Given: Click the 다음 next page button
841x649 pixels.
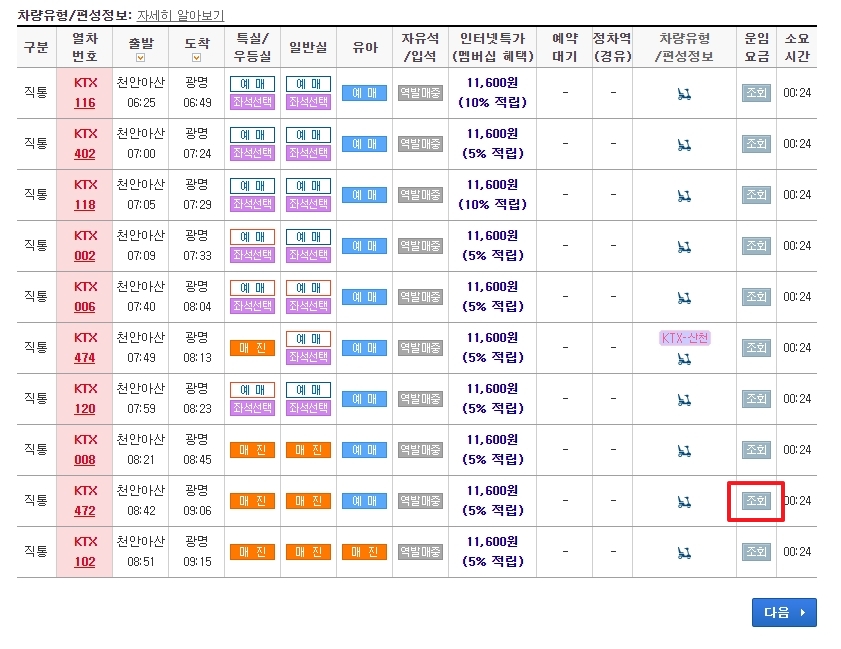Looking at the screenshot, I should (784, 612).
